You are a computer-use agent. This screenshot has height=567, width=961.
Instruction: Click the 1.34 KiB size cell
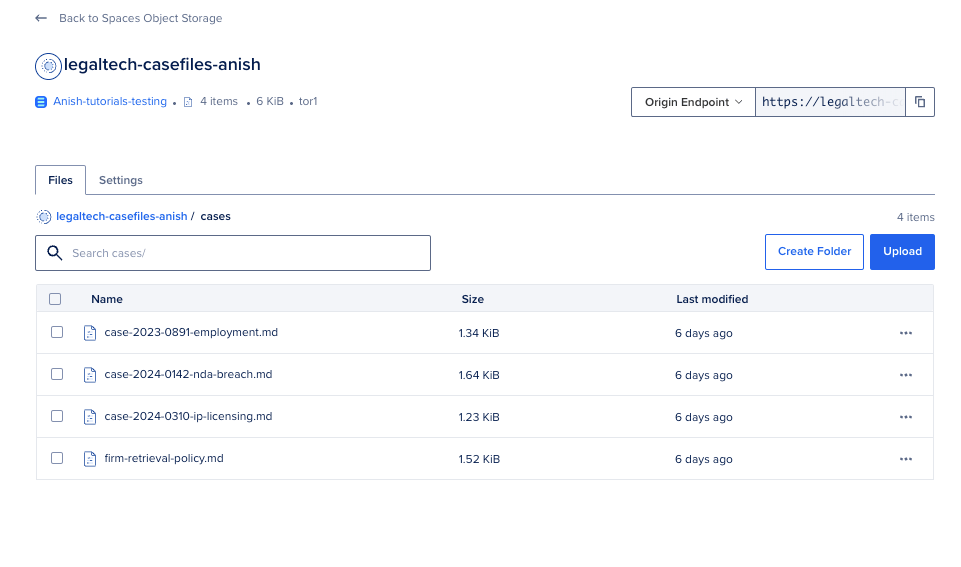point(479,333)
